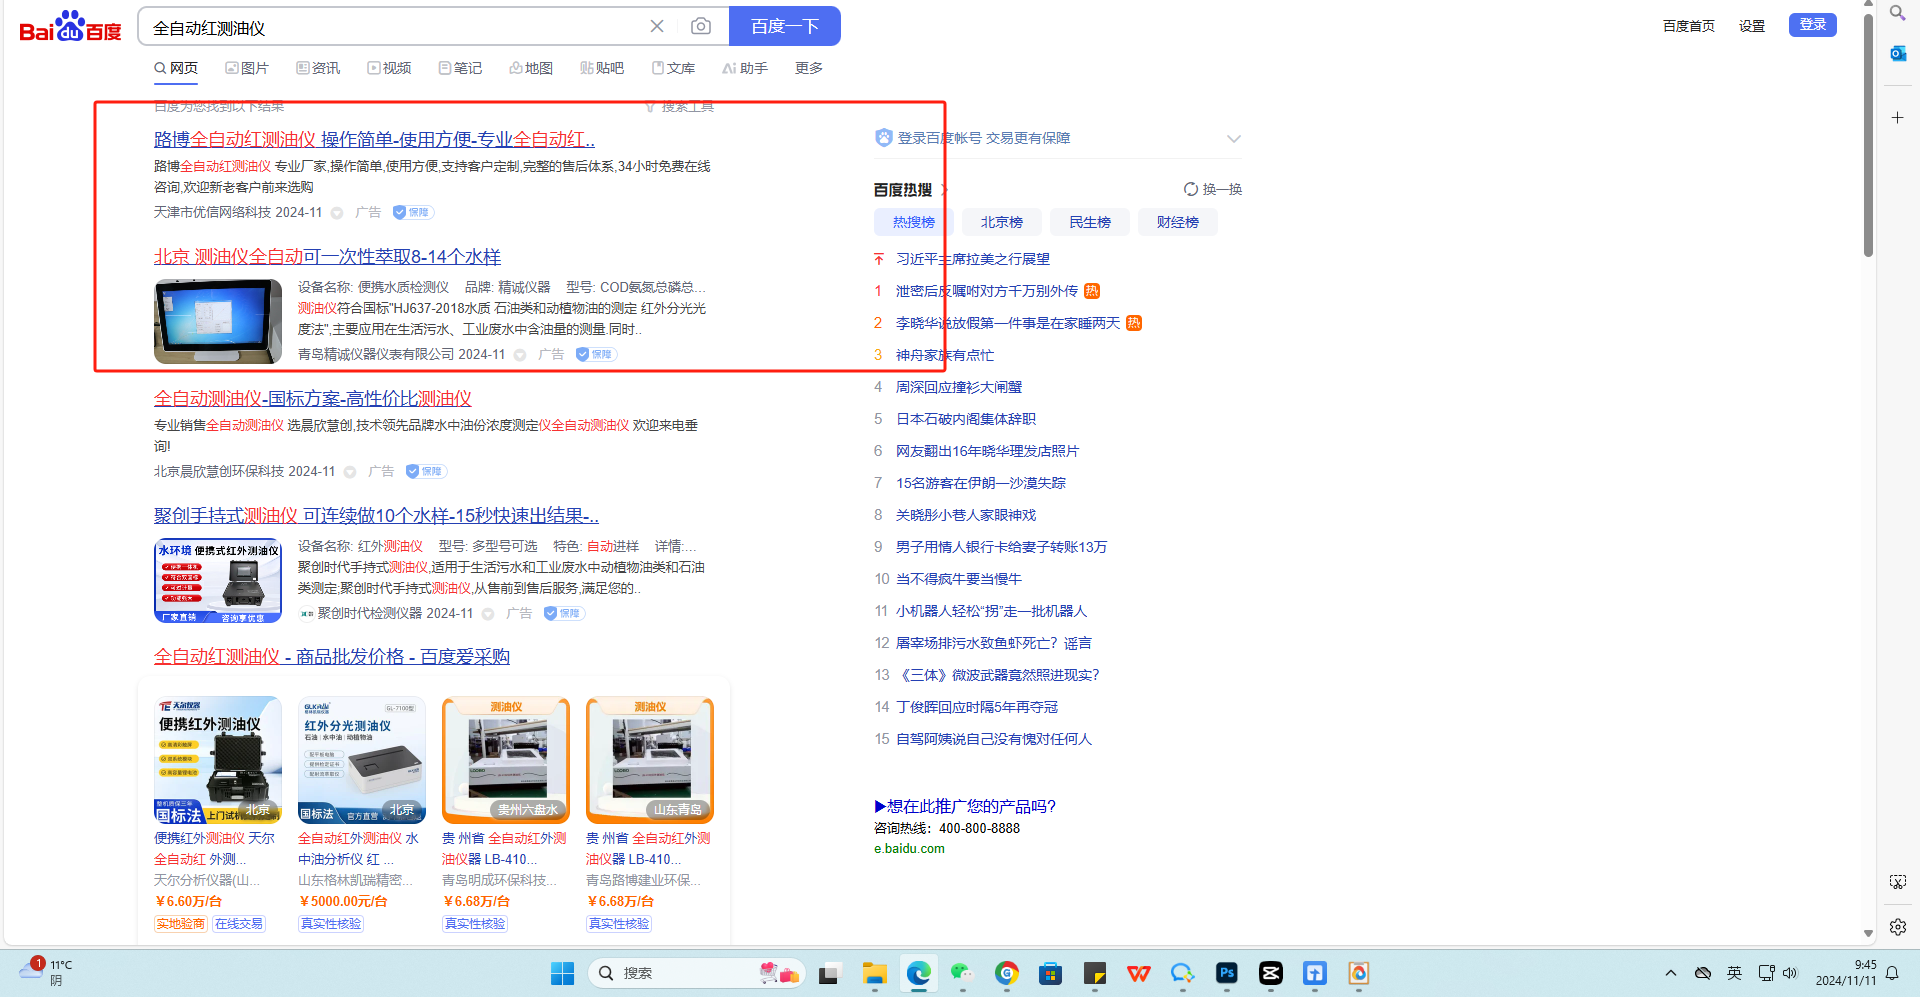Expand the login security notice chevron
This screenshot has height=997, width=1920.
(x=1233, y=139)
